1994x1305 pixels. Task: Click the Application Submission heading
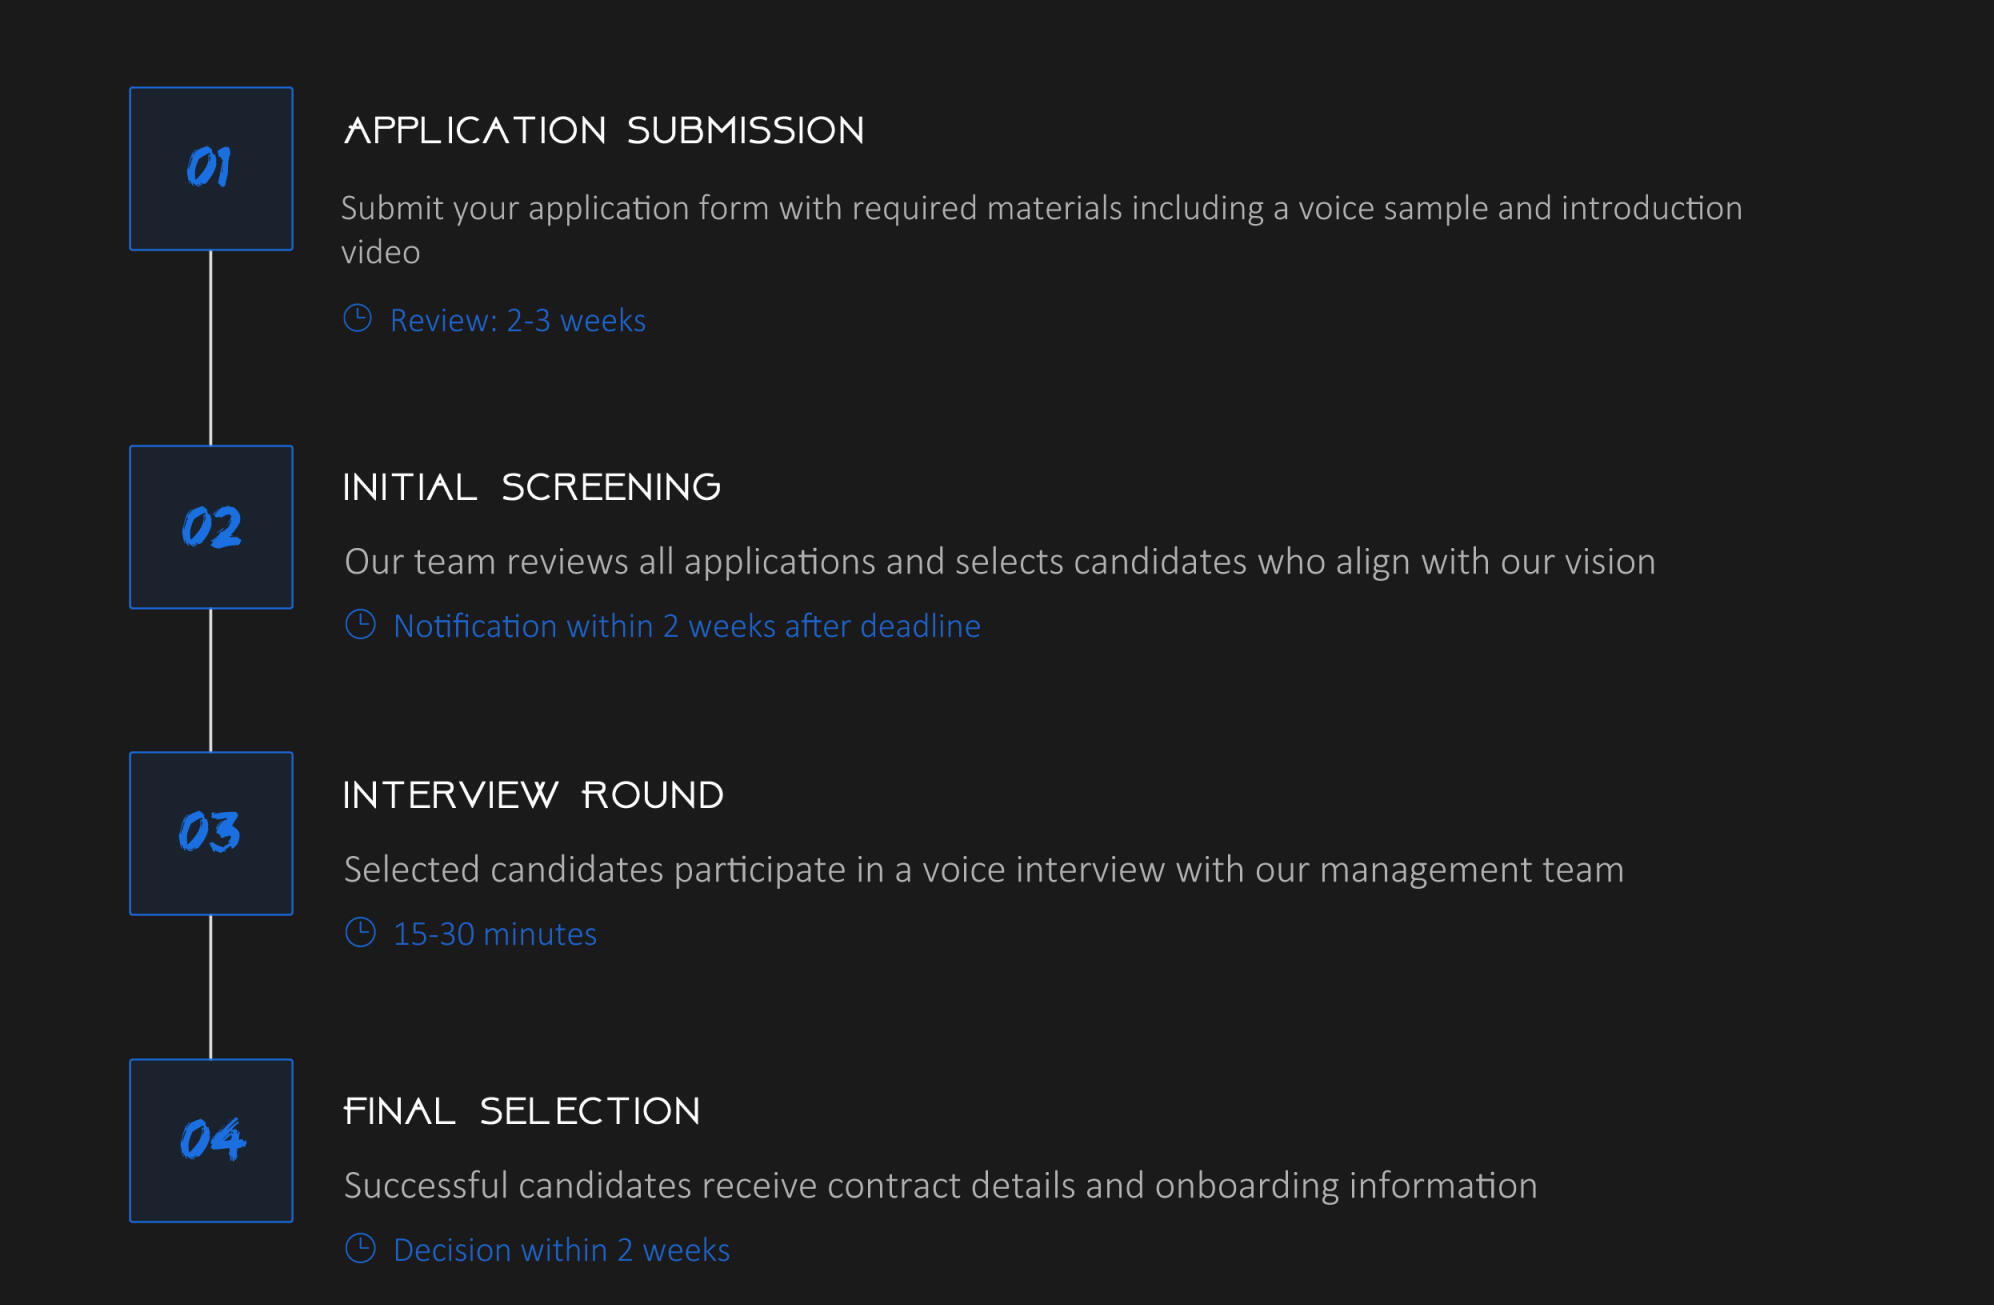coord(604,131)
